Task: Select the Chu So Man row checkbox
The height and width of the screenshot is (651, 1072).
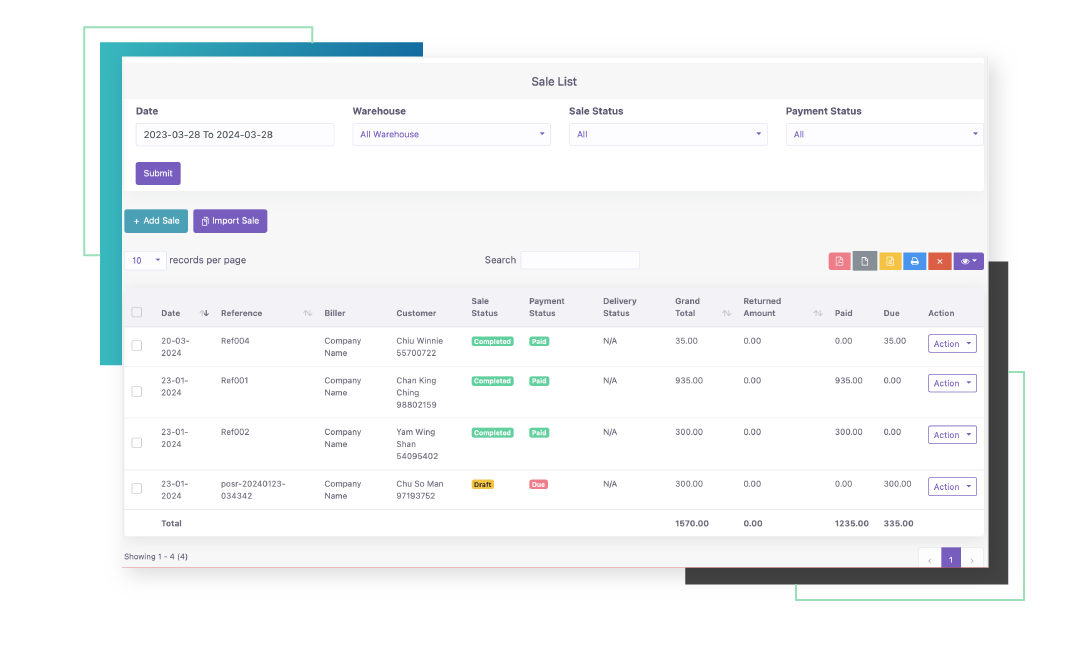Action: [x=137, y=489]
